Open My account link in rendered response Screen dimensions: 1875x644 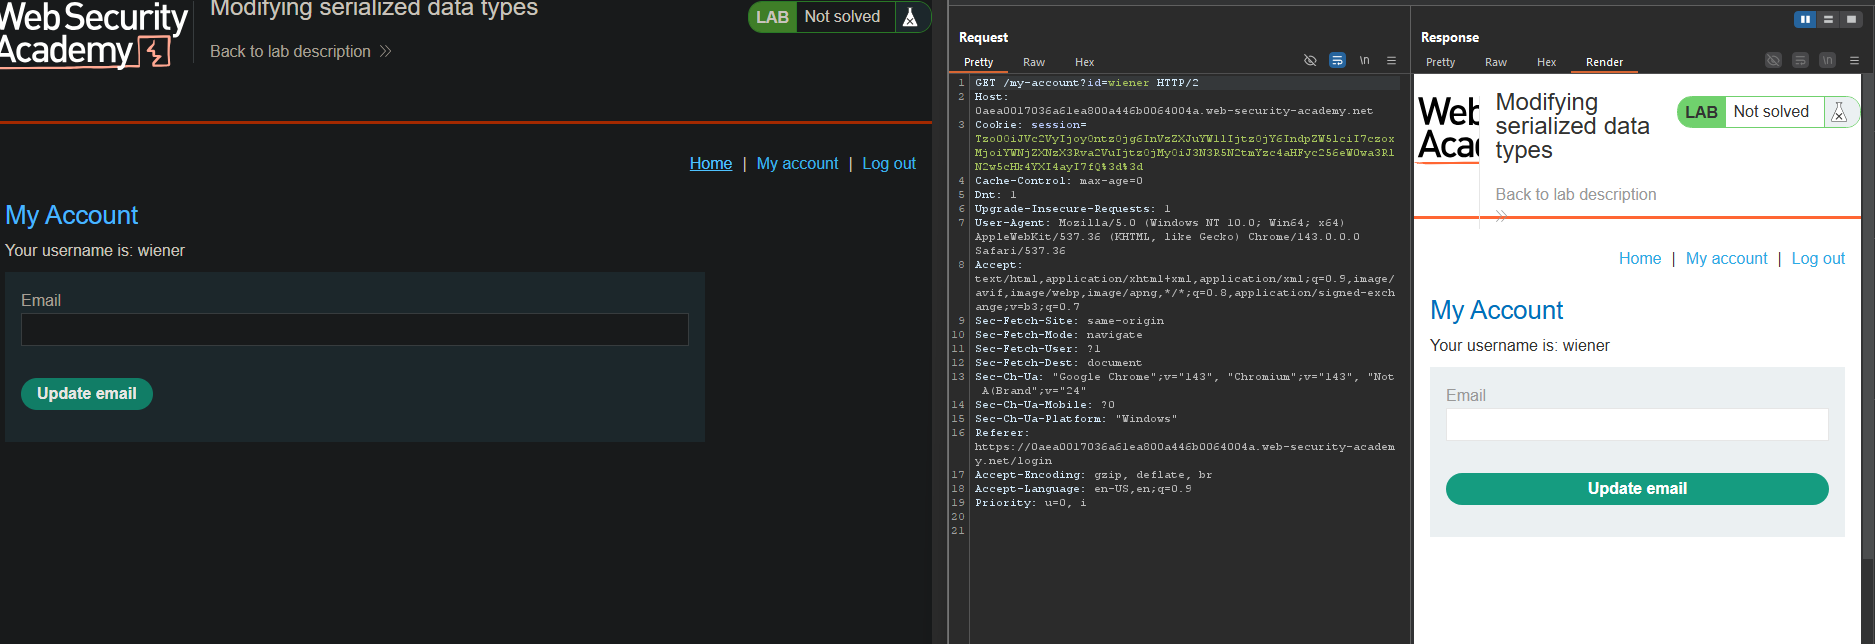coord(1726,258)
